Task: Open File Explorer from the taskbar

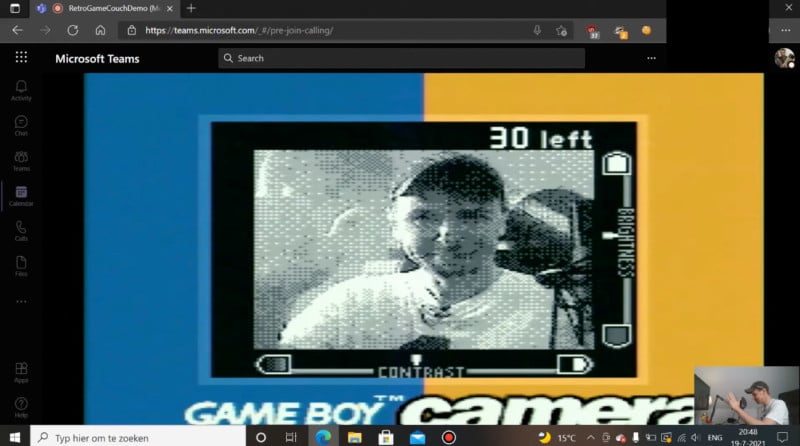Action: [x=355, y=437]
